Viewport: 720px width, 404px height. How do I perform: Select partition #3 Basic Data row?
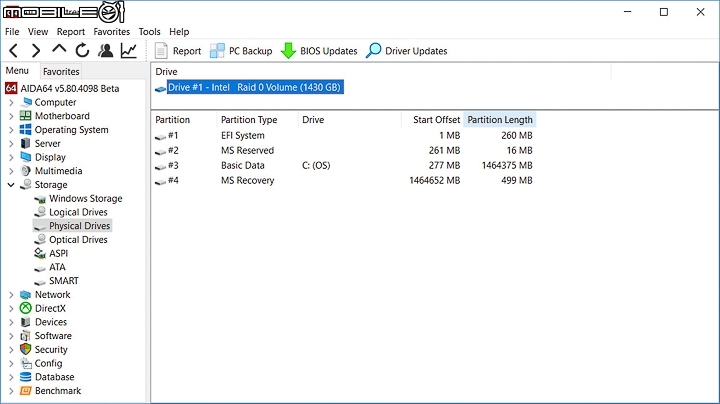pyautogui.click(x=344, y=165)
